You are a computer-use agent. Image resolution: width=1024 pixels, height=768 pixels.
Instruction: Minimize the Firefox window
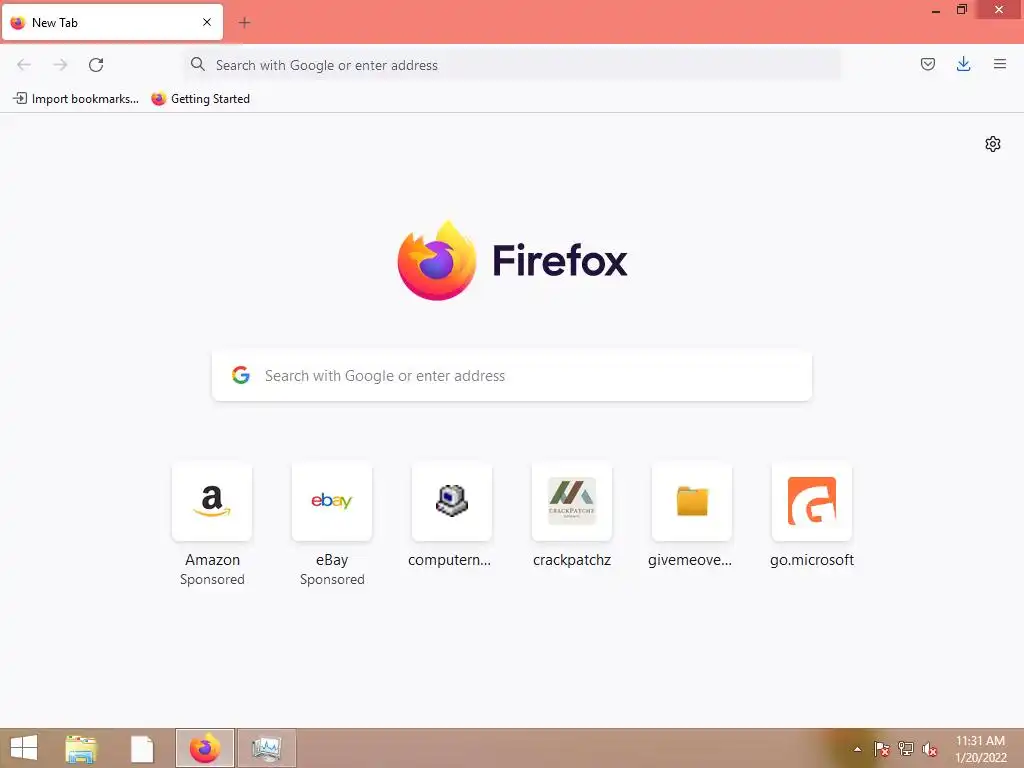(x=936, y=10)
